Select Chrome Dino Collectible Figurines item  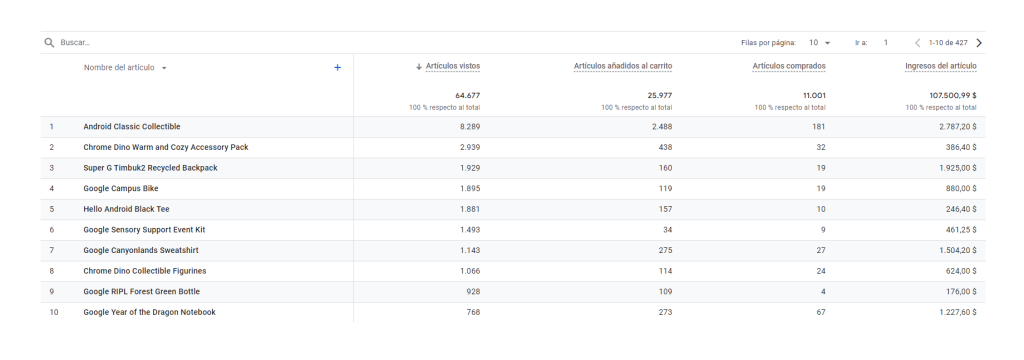[x=145, y=271]
